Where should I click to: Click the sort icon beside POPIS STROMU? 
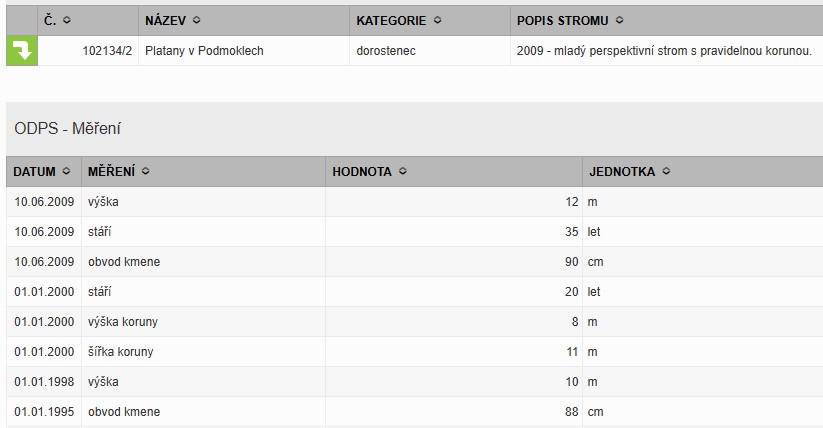[620, 21]
